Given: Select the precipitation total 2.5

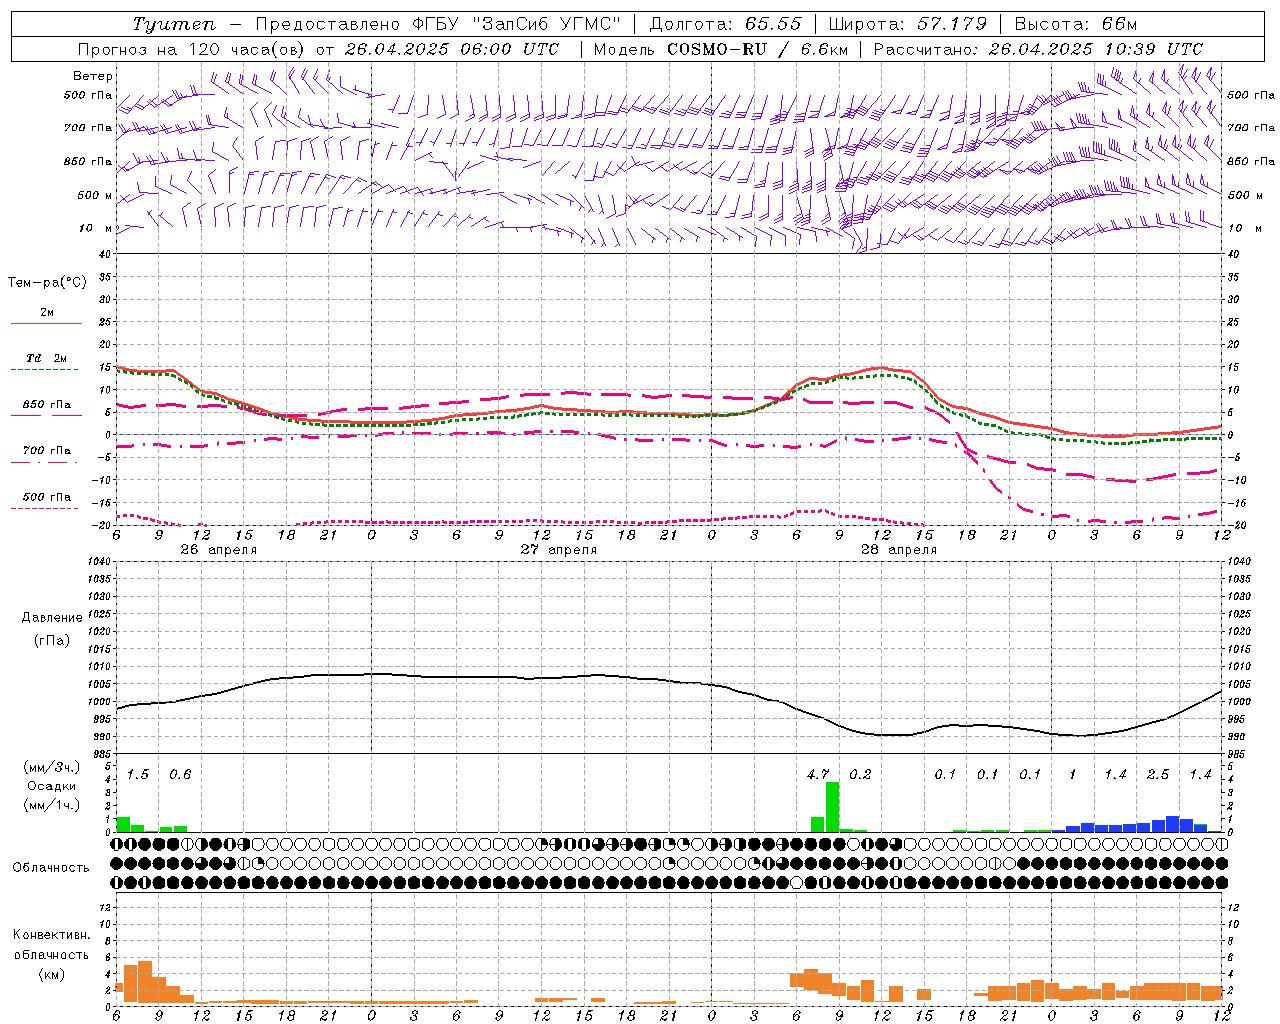Looking at the screenshot, I should tap(1158, 774).
